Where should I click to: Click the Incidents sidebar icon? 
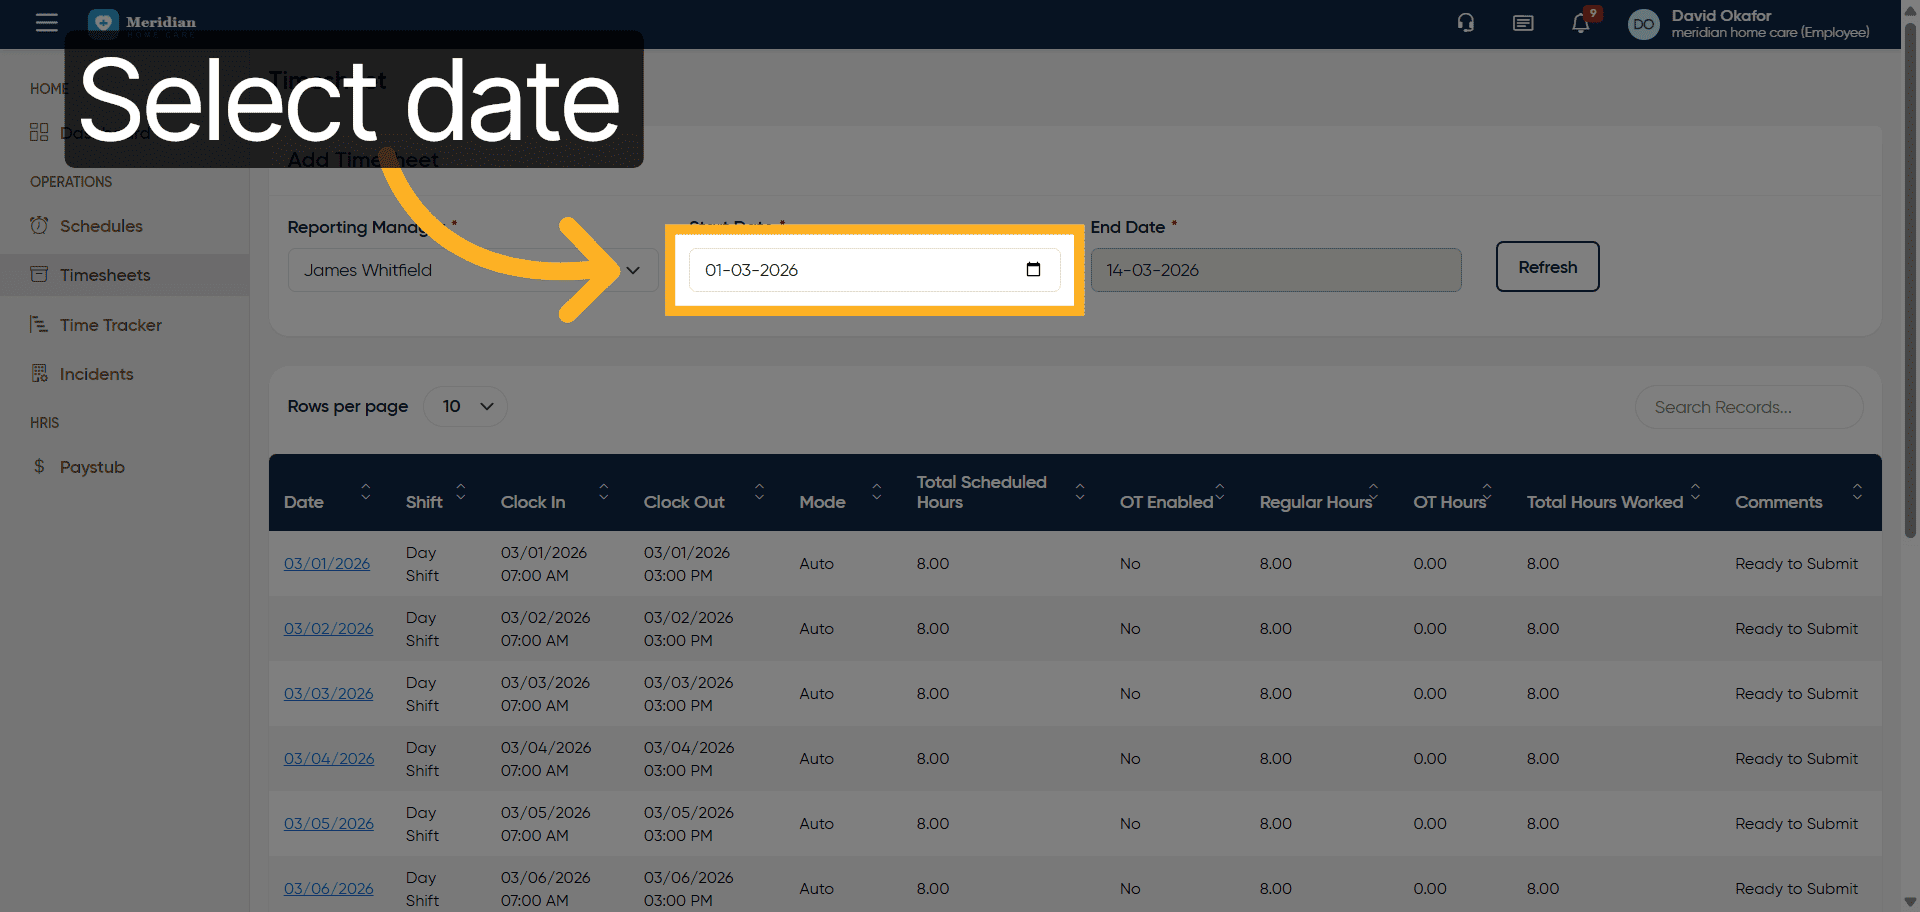39,374
